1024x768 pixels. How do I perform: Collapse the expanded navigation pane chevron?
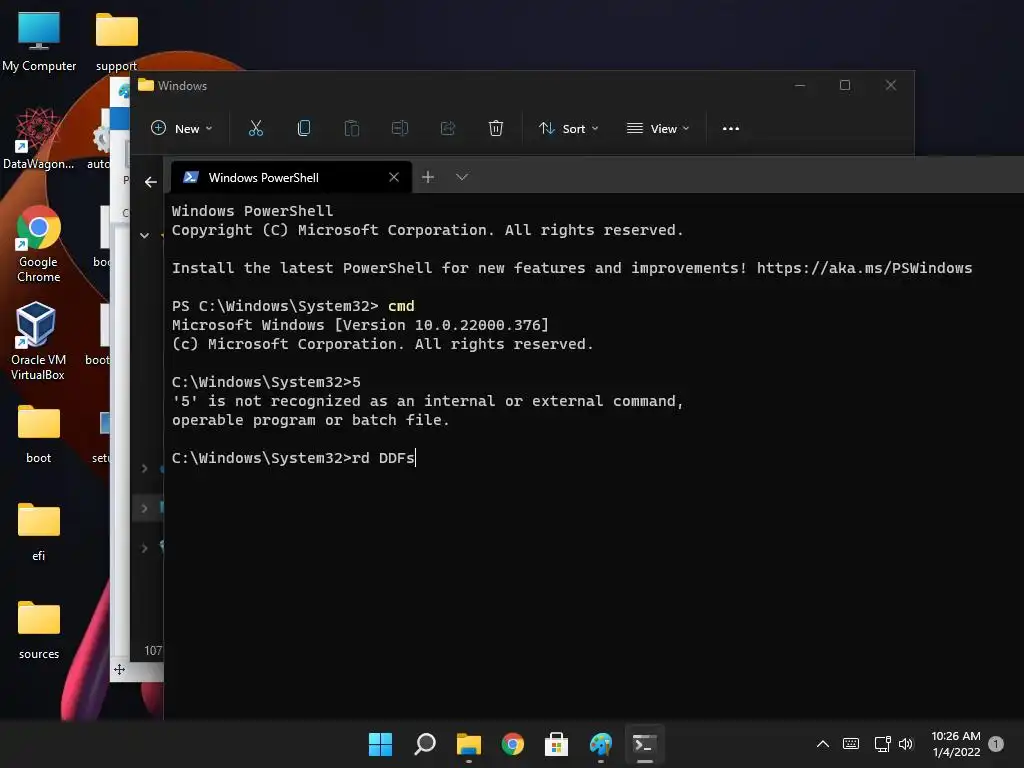point(144,236)
